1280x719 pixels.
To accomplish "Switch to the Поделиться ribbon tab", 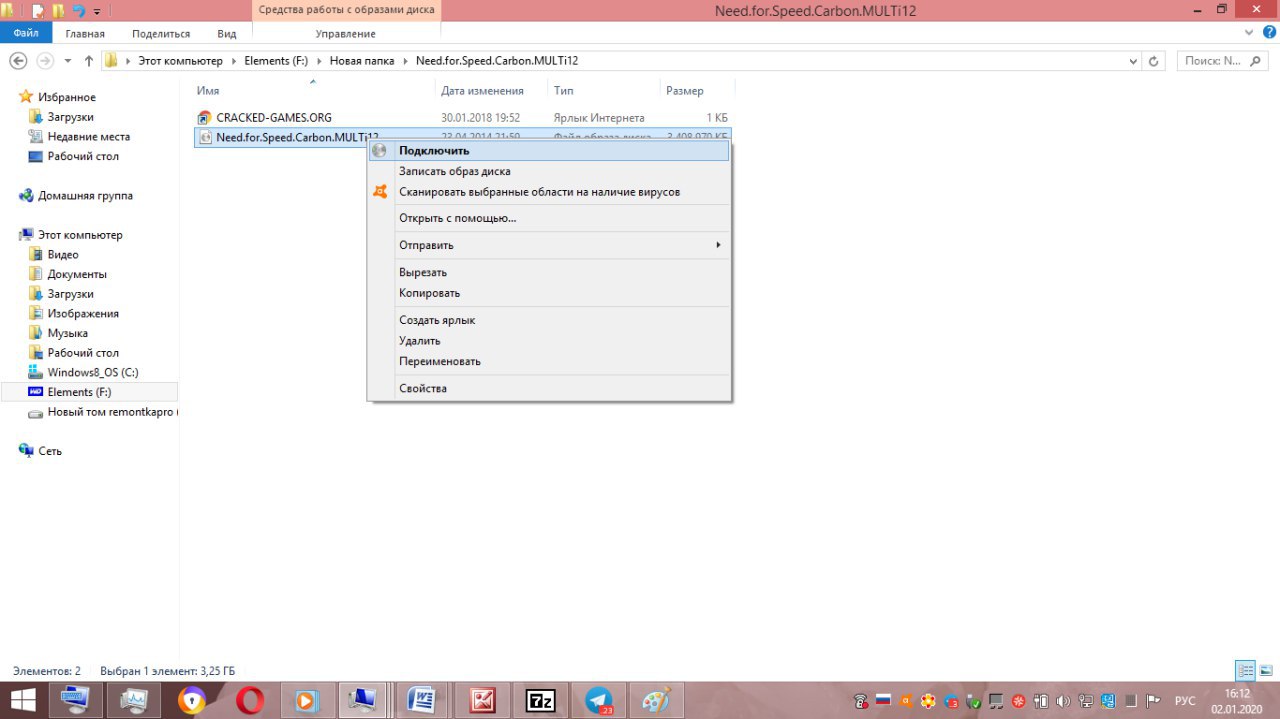I will coord(161,33).
